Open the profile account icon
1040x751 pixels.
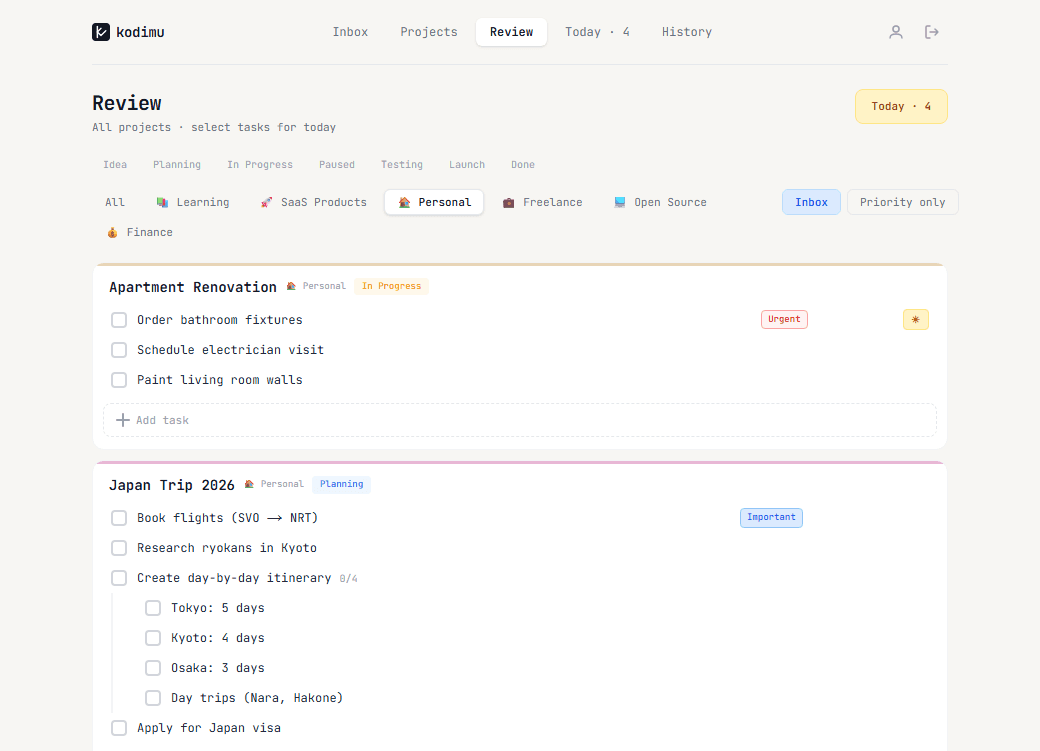click(x=895, y=31)
